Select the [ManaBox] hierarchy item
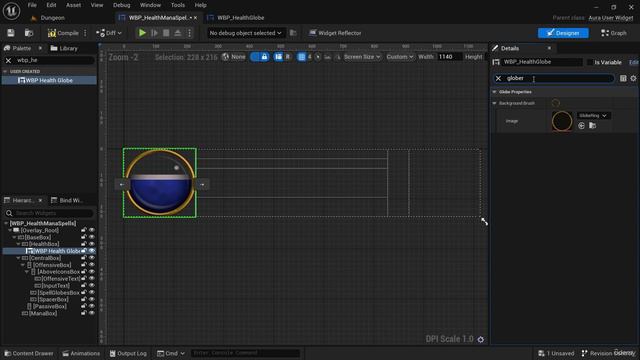This screenshot has height=360, width=640. [x=43, y=313]
